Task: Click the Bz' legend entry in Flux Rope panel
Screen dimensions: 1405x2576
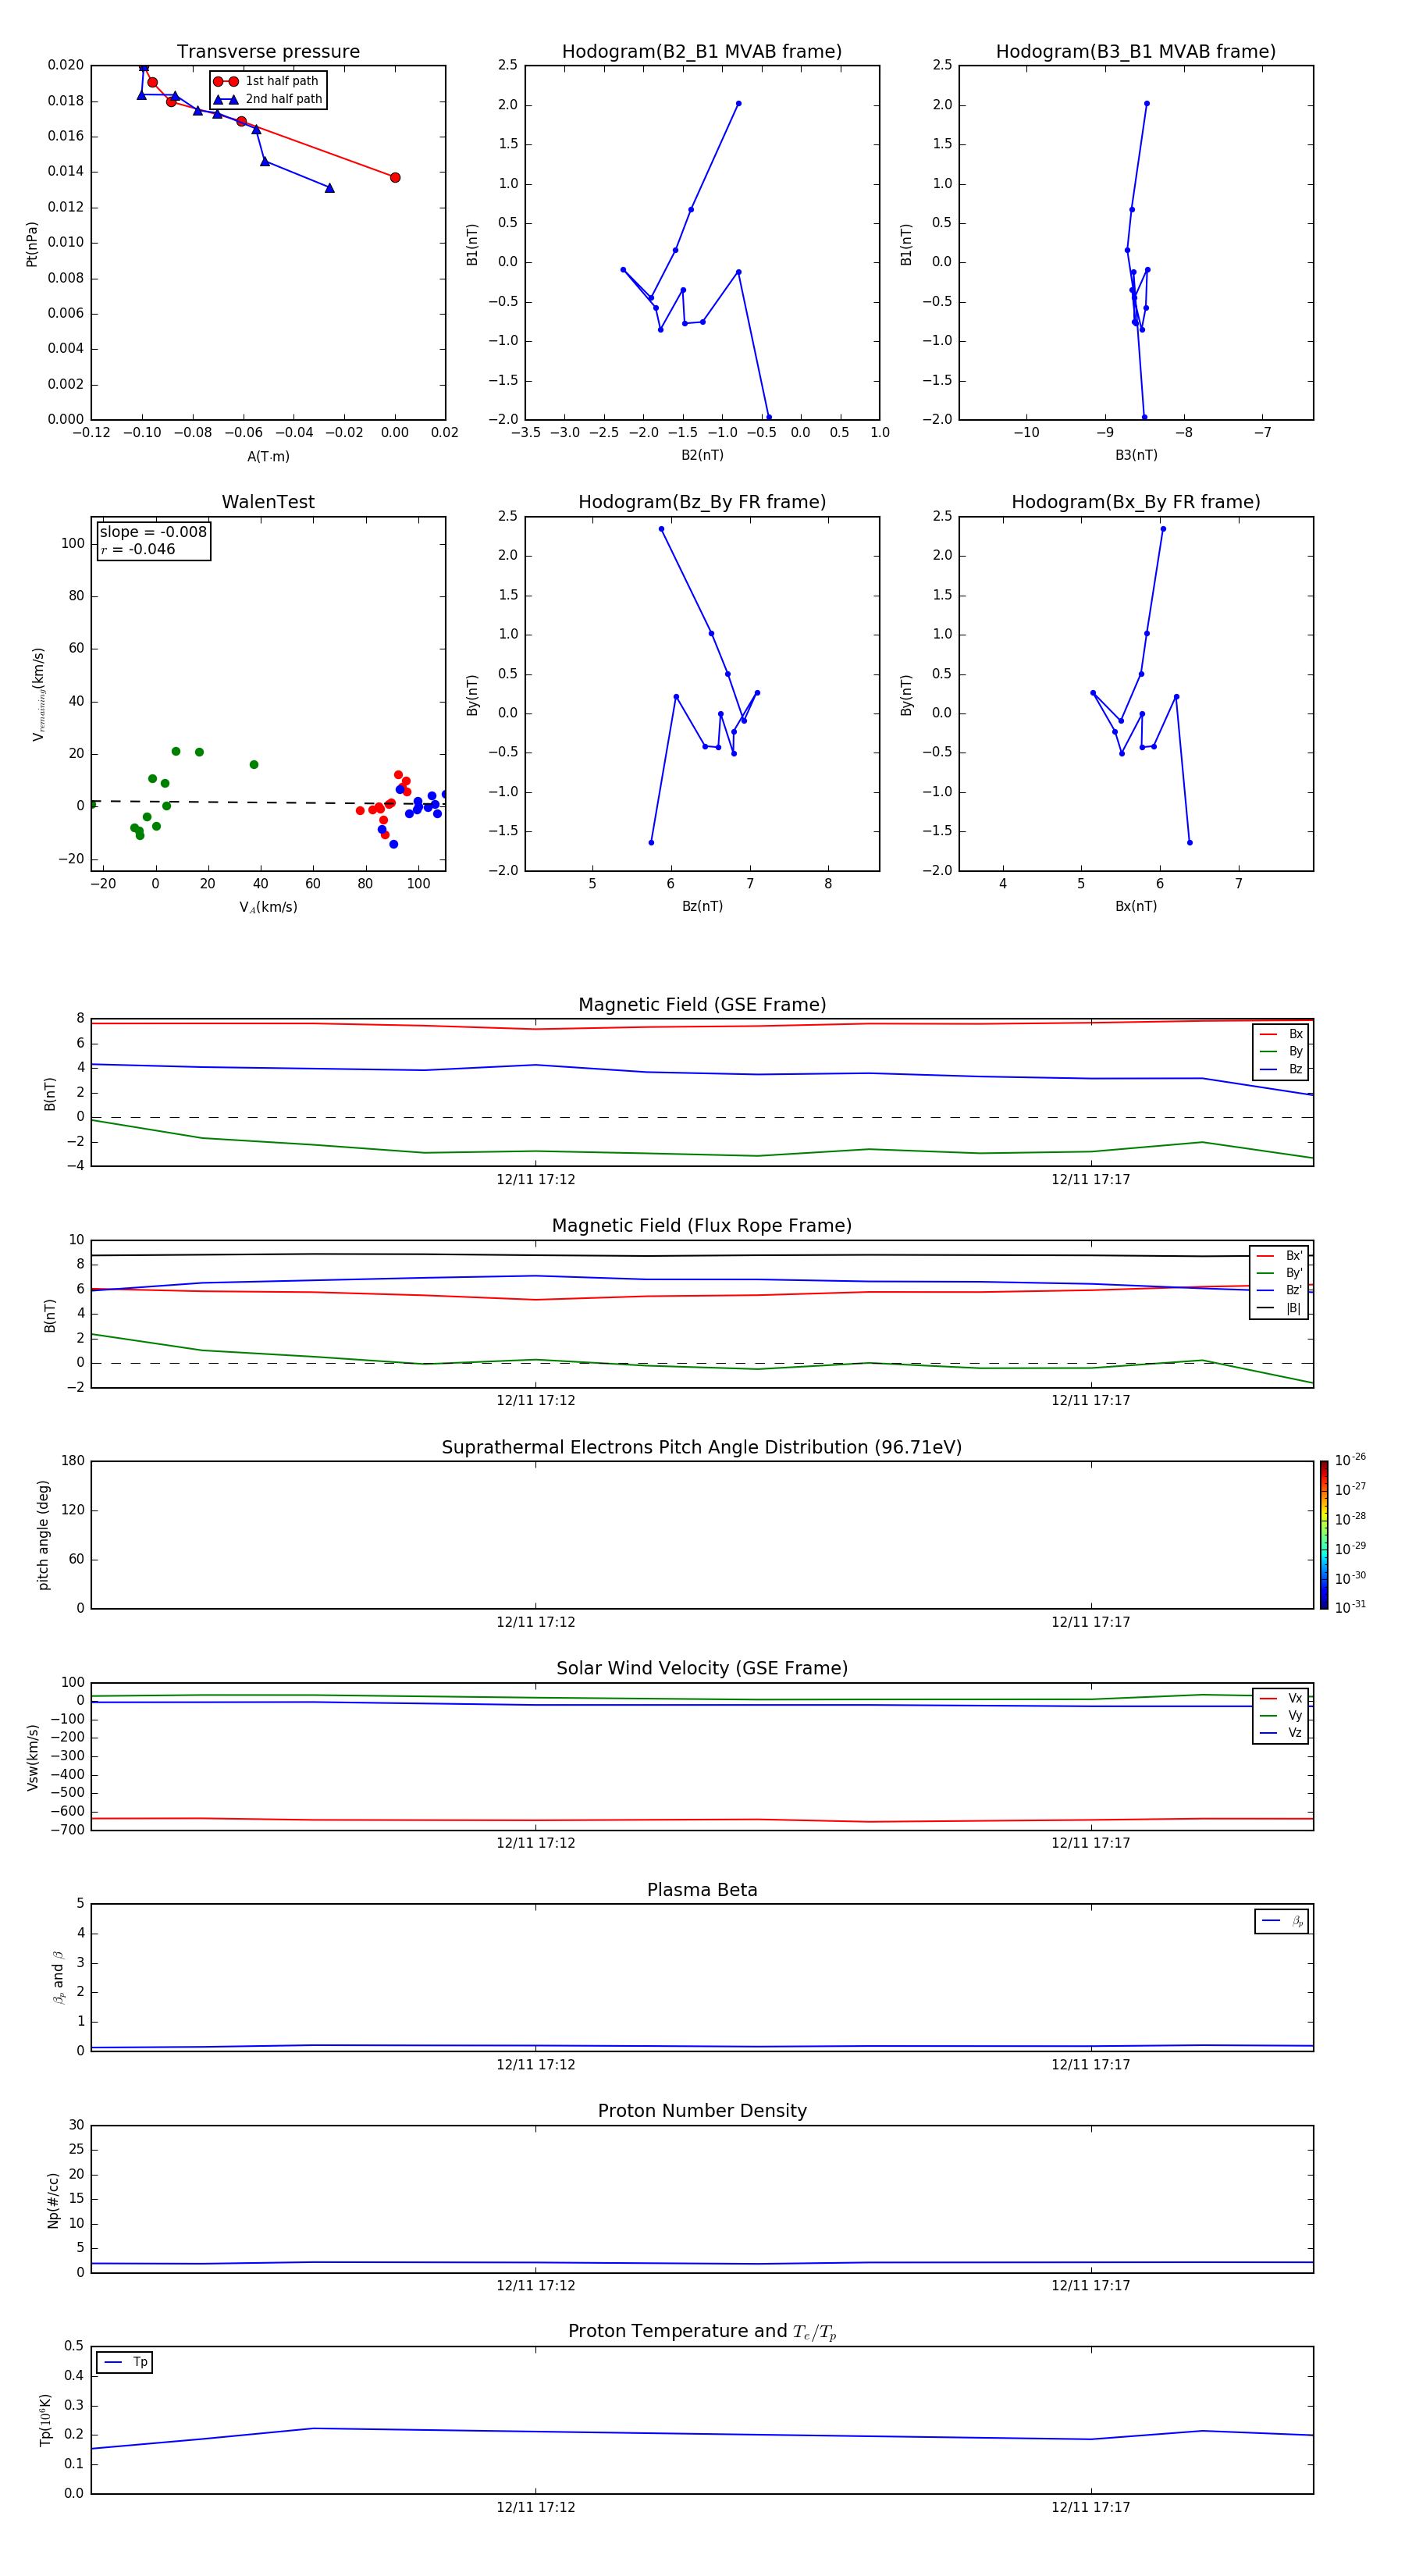Action: coord(1279,1290)
